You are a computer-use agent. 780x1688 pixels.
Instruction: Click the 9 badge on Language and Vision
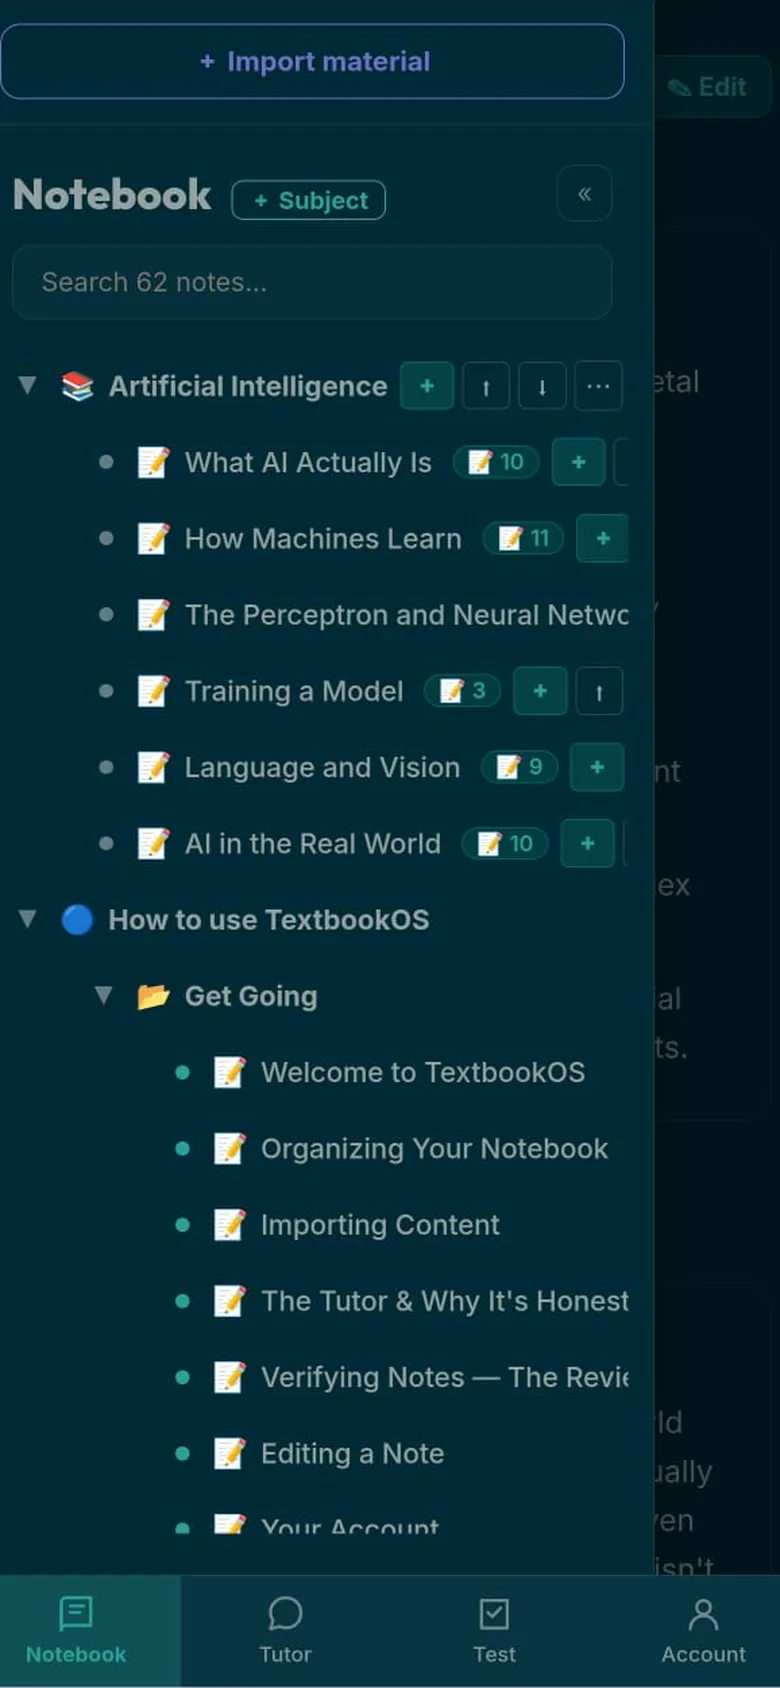point(520,767)
